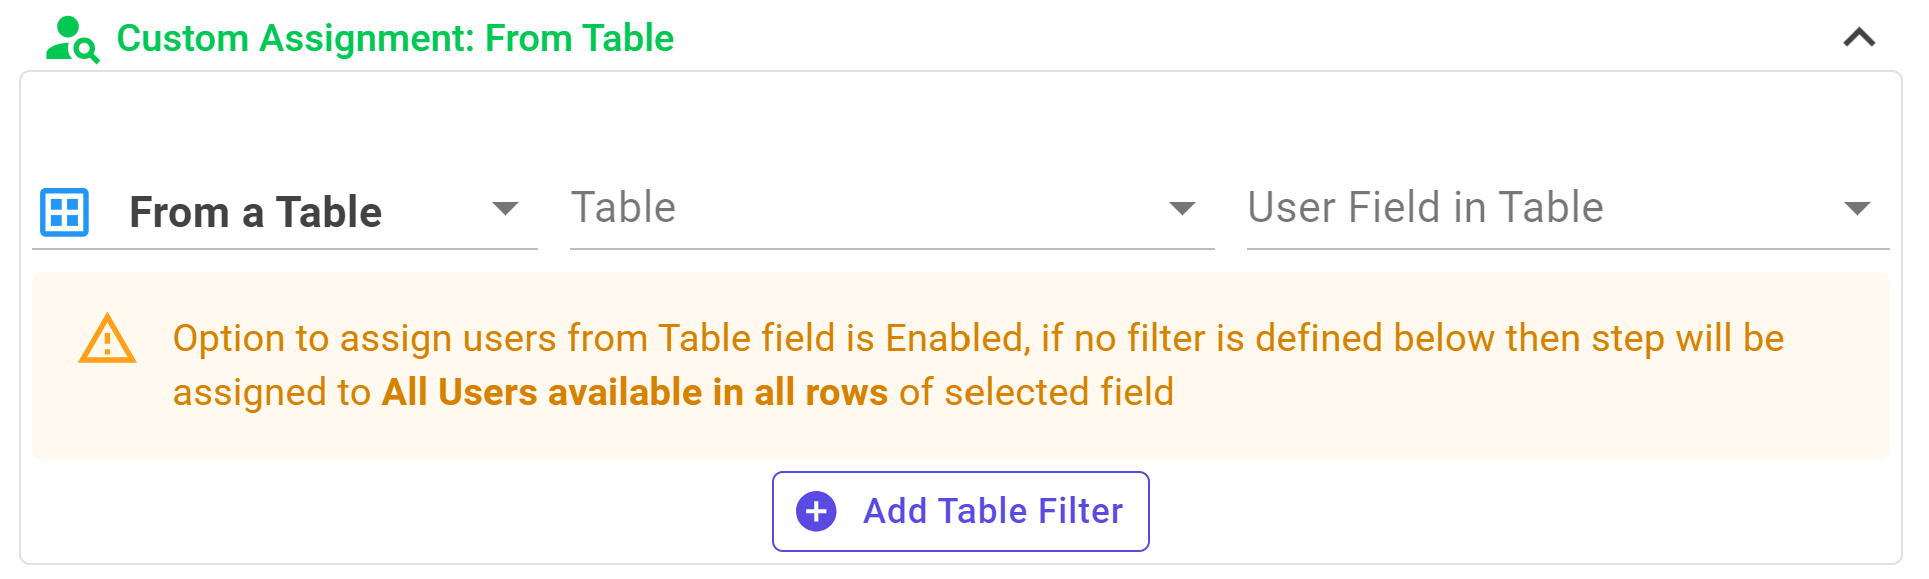Viewport: 1929px width, 579px height.
Task: Click the user search icon beside Custom Assignment
Action: click(72, 40)
